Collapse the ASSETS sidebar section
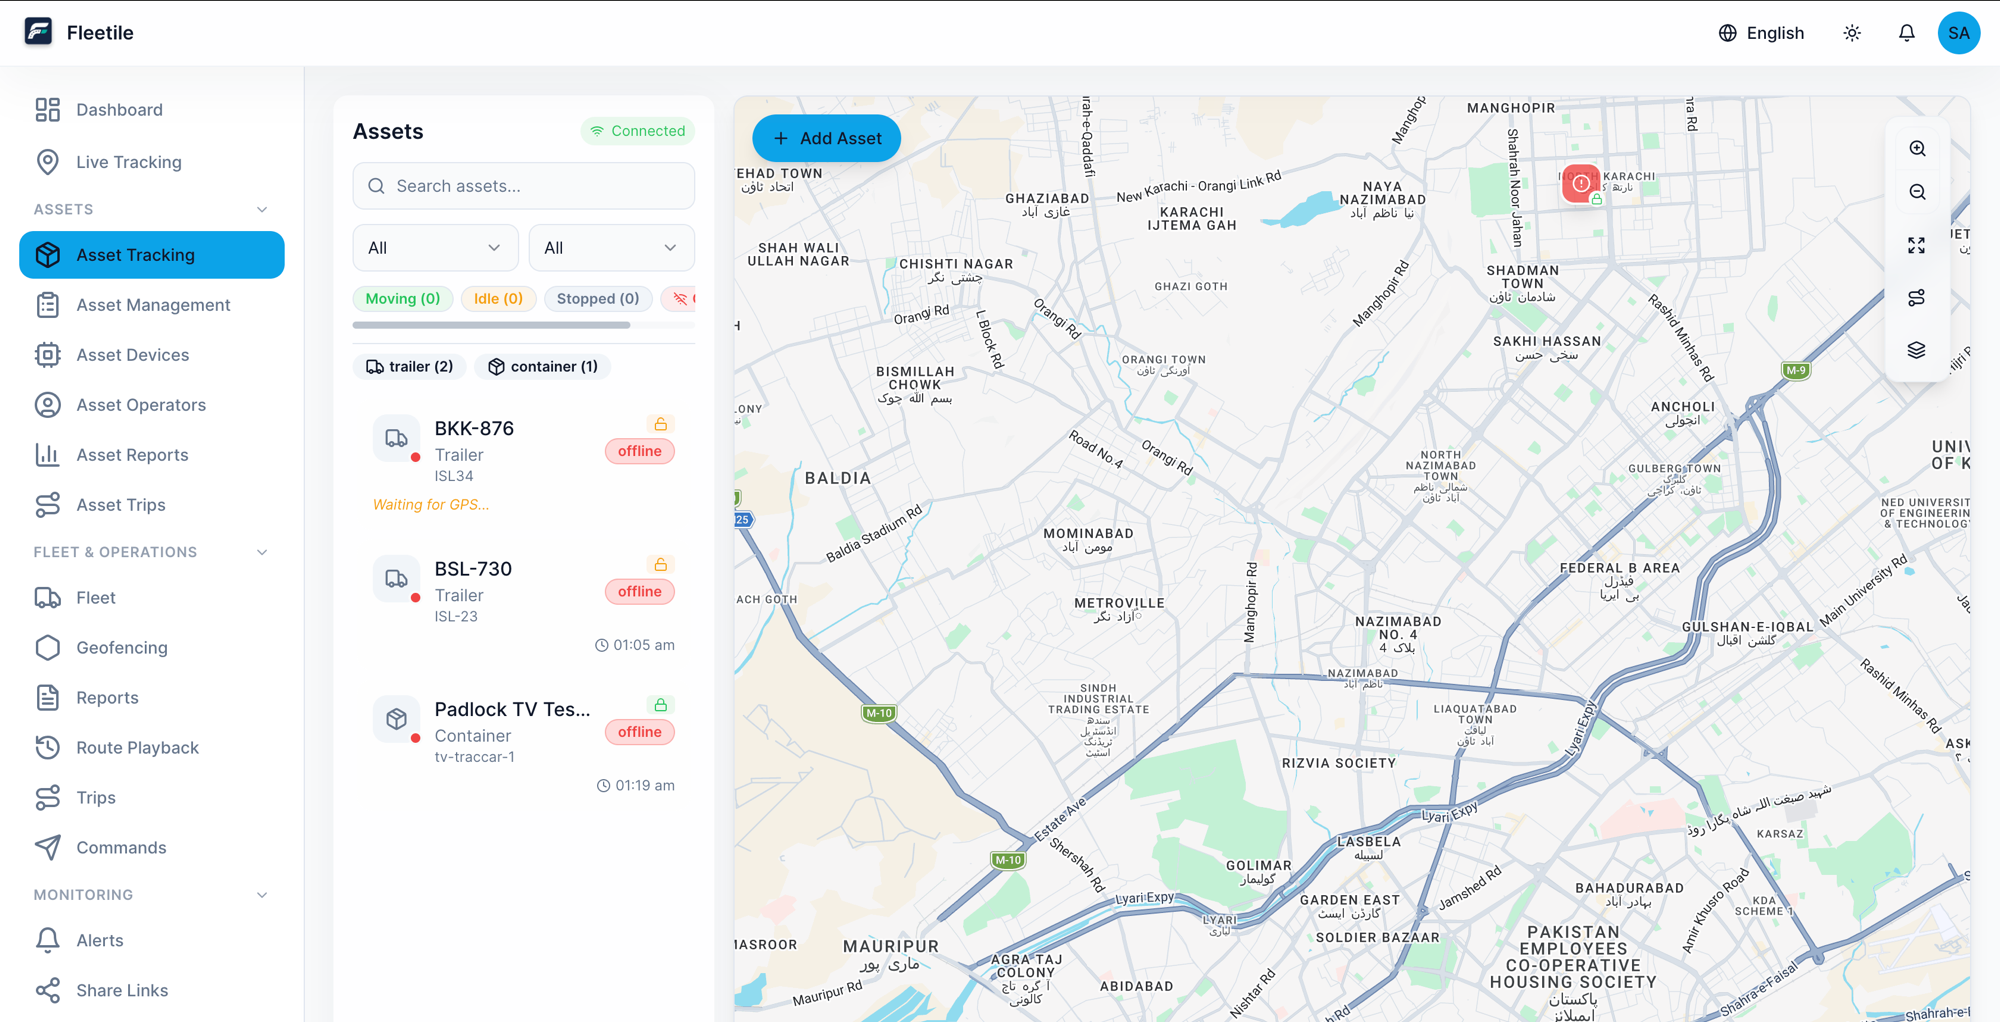This screenshot has width=2000, height=1022. click(262, 210)
